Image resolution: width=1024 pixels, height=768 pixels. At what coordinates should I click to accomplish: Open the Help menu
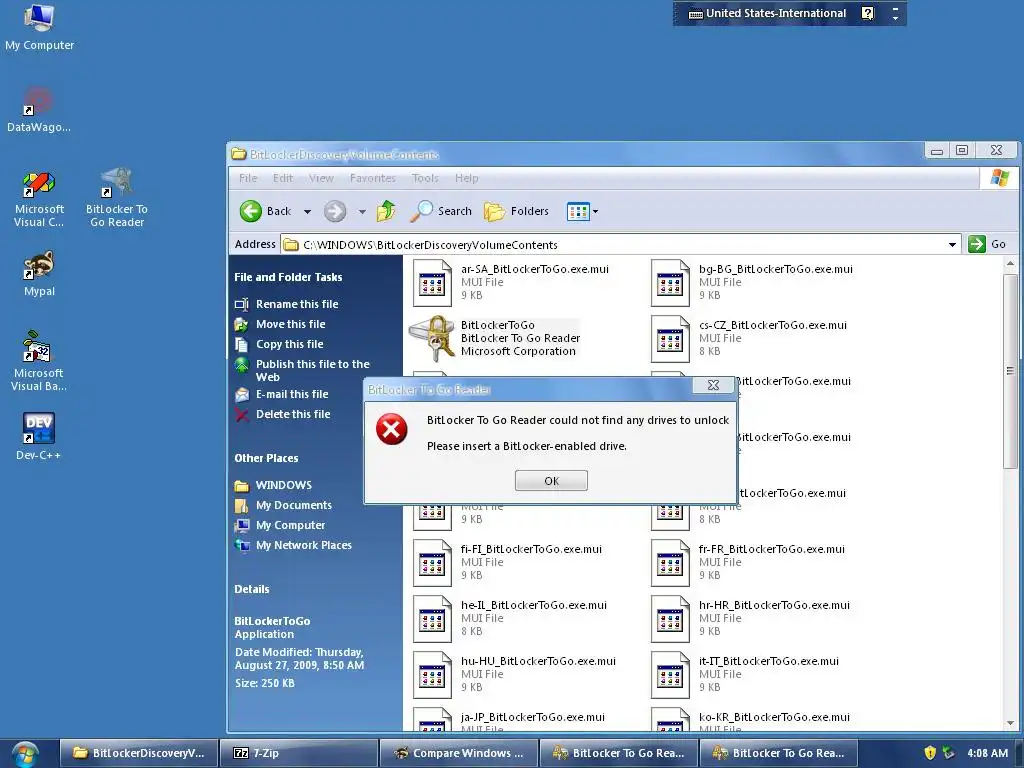point(466,178)
